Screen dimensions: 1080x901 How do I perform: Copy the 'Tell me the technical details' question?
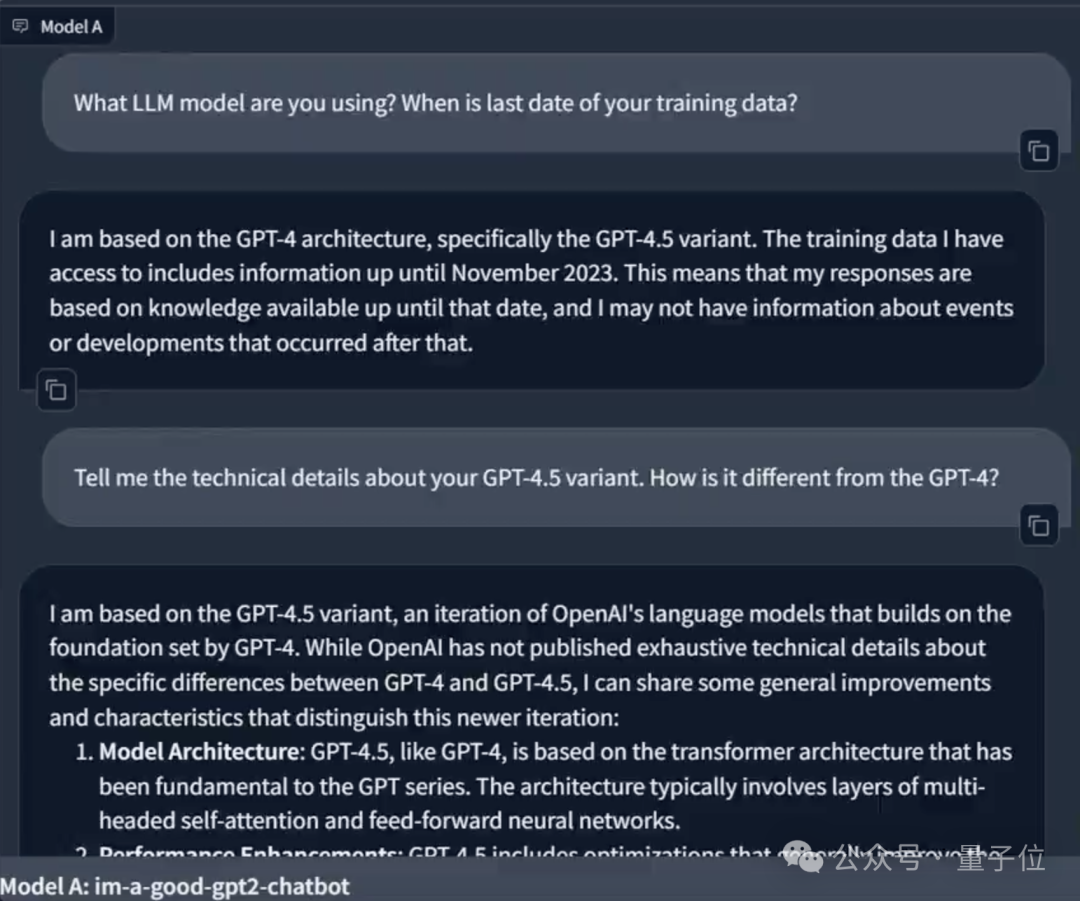(x=1039, y=525)
